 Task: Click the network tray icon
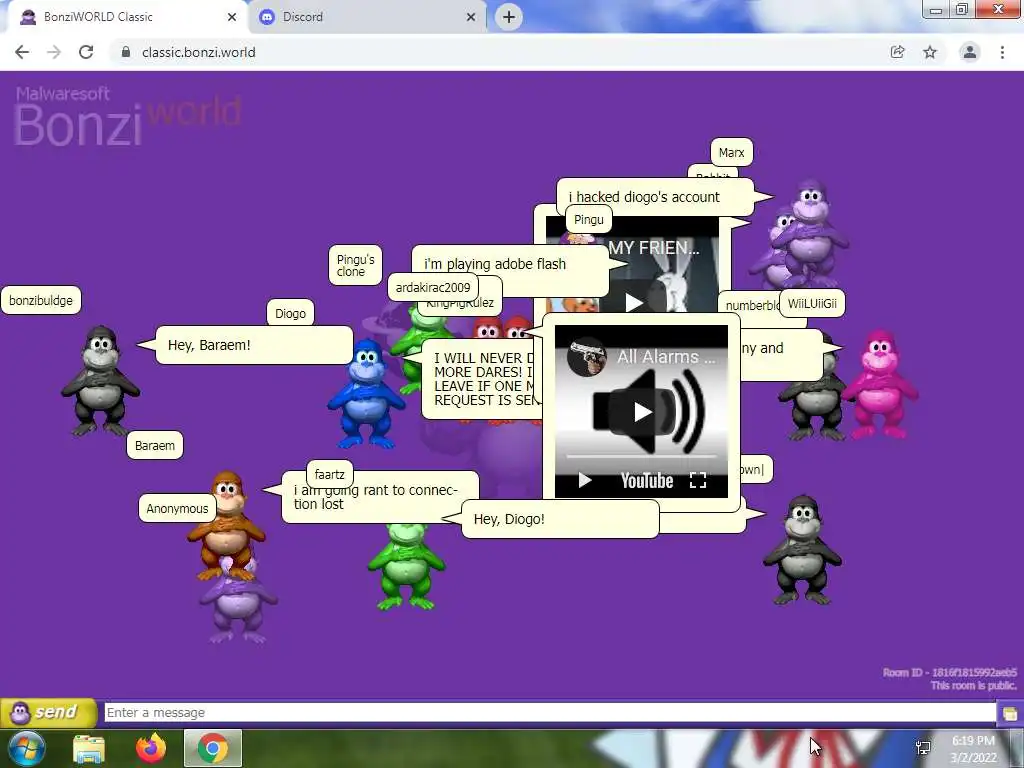pos(923,748)
